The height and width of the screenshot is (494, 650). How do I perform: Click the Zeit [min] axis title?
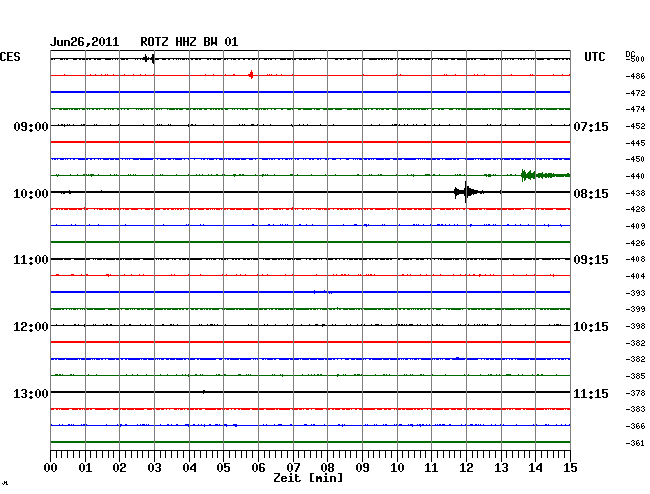(308, 478)
